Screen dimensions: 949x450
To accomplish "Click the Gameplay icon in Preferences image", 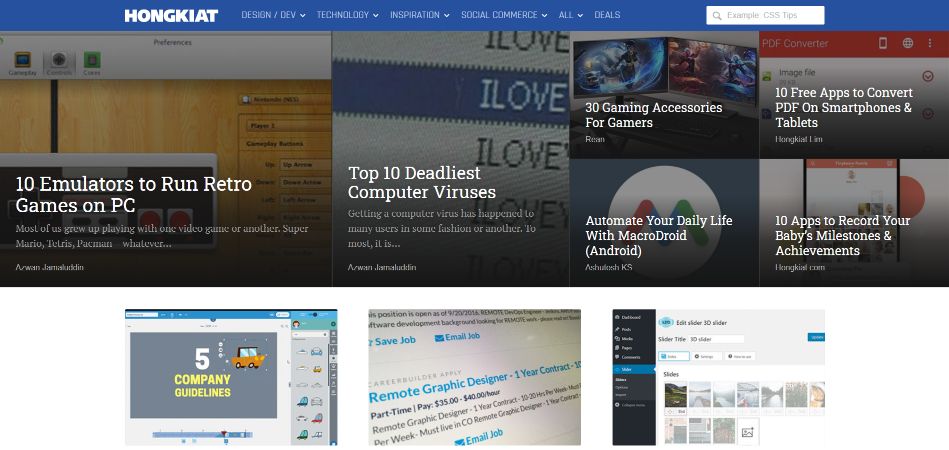I will (22, 64).
